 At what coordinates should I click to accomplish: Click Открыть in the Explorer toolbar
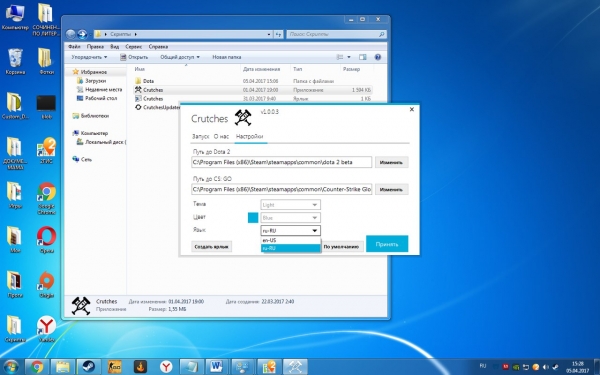click(x=134, y=57)
